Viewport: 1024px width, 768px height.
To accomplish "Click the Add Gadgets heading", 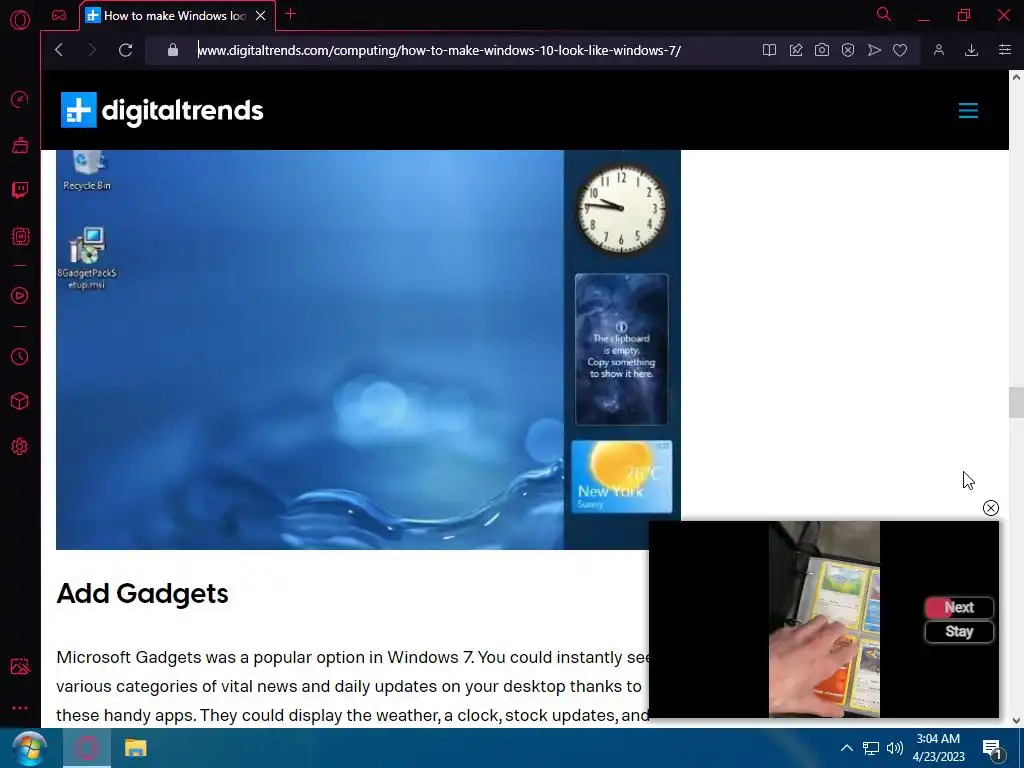I will pos(142,593).
